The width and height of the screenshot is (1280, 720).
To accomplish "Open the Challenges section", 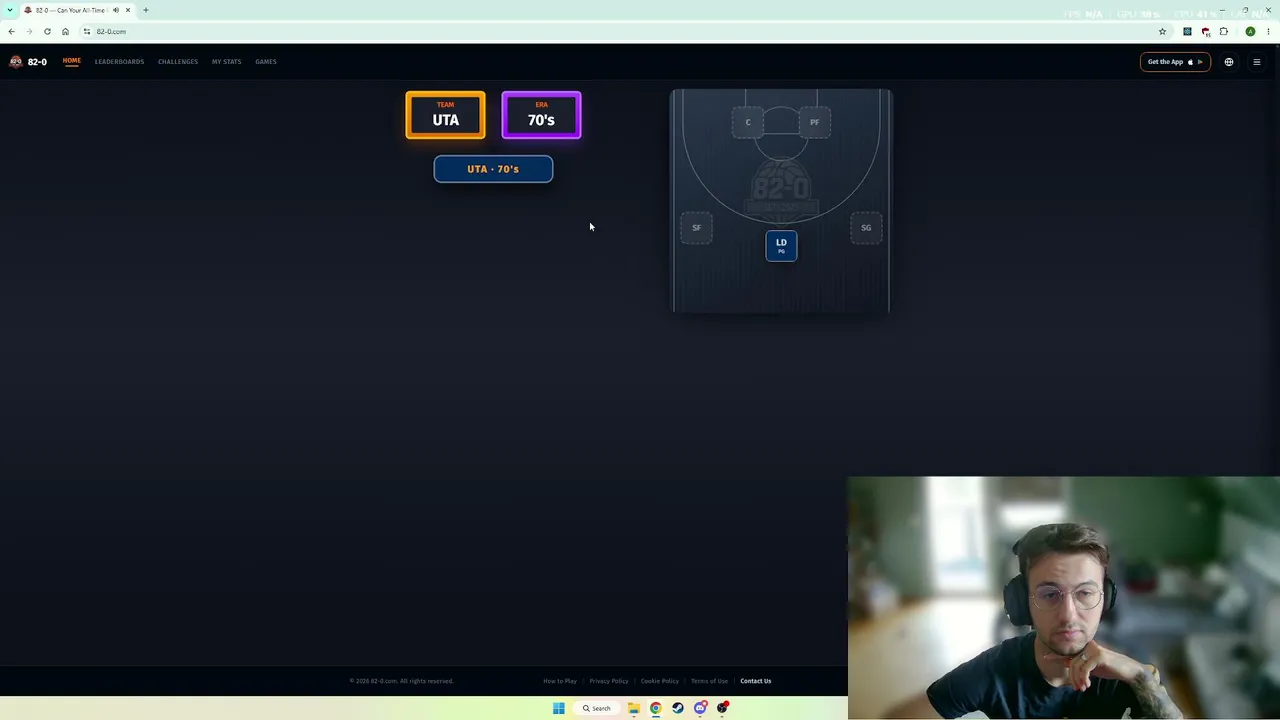I will click(178, 62).
